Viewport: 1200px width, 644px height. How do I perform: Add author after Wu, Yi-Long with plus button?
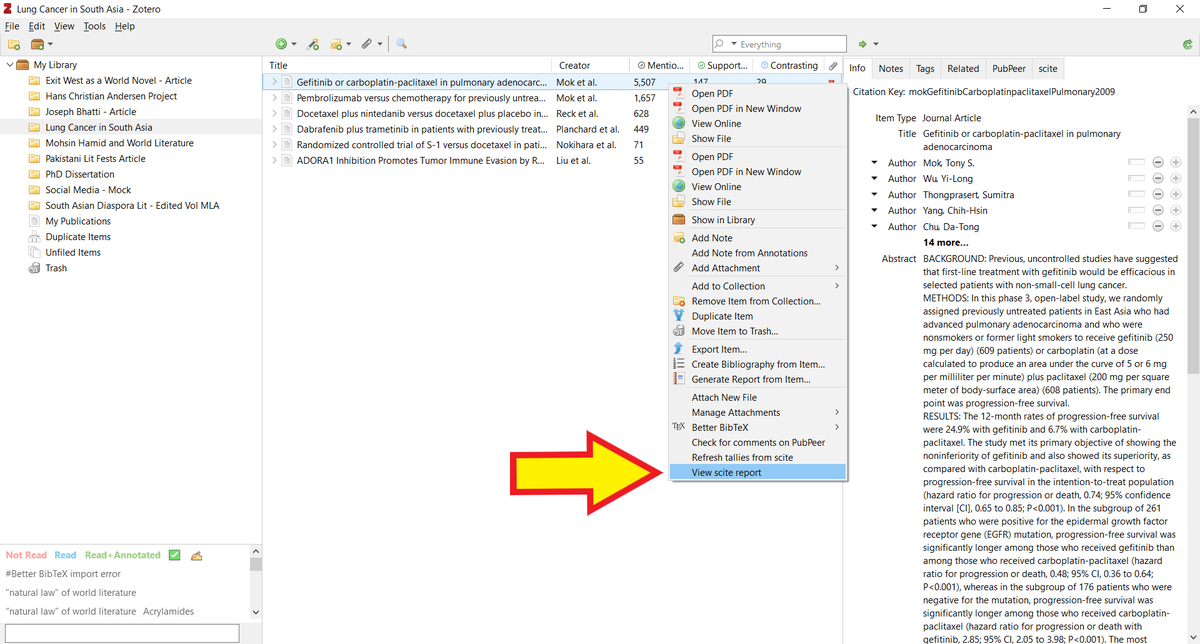point(1176,179)
